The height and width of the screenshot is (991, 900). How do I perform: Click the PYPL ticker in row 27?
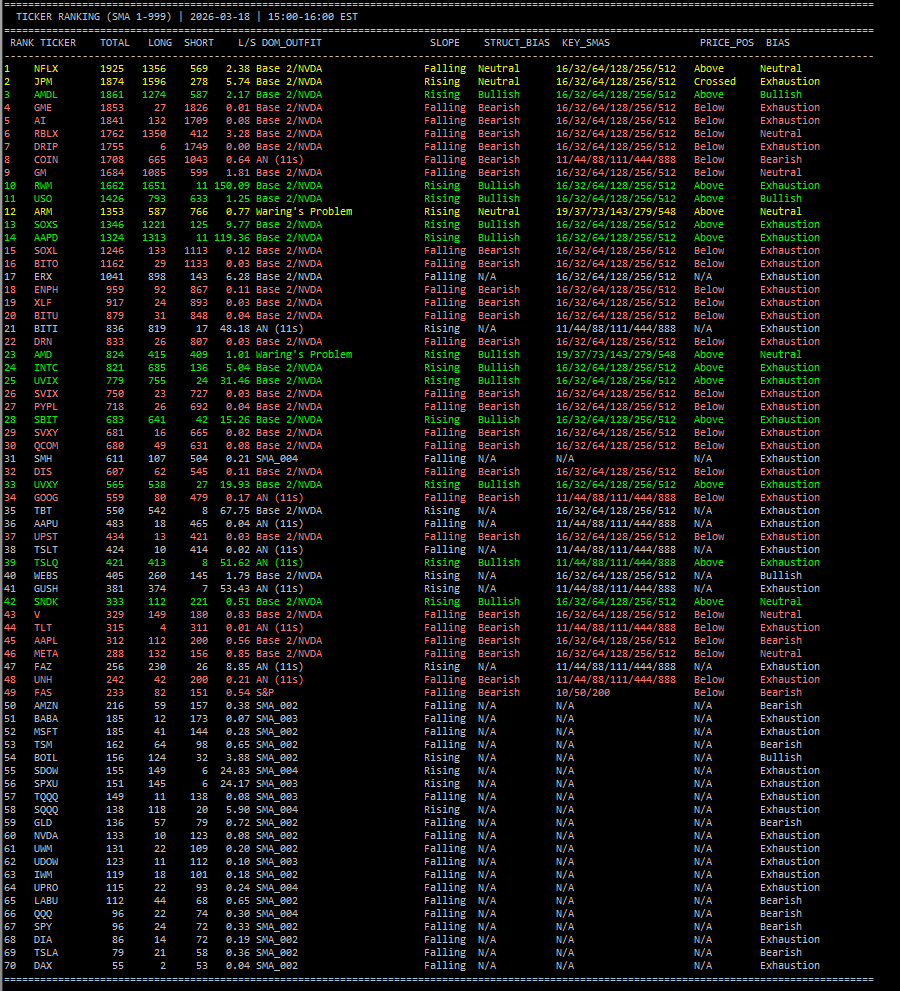[x=46, y=407]
